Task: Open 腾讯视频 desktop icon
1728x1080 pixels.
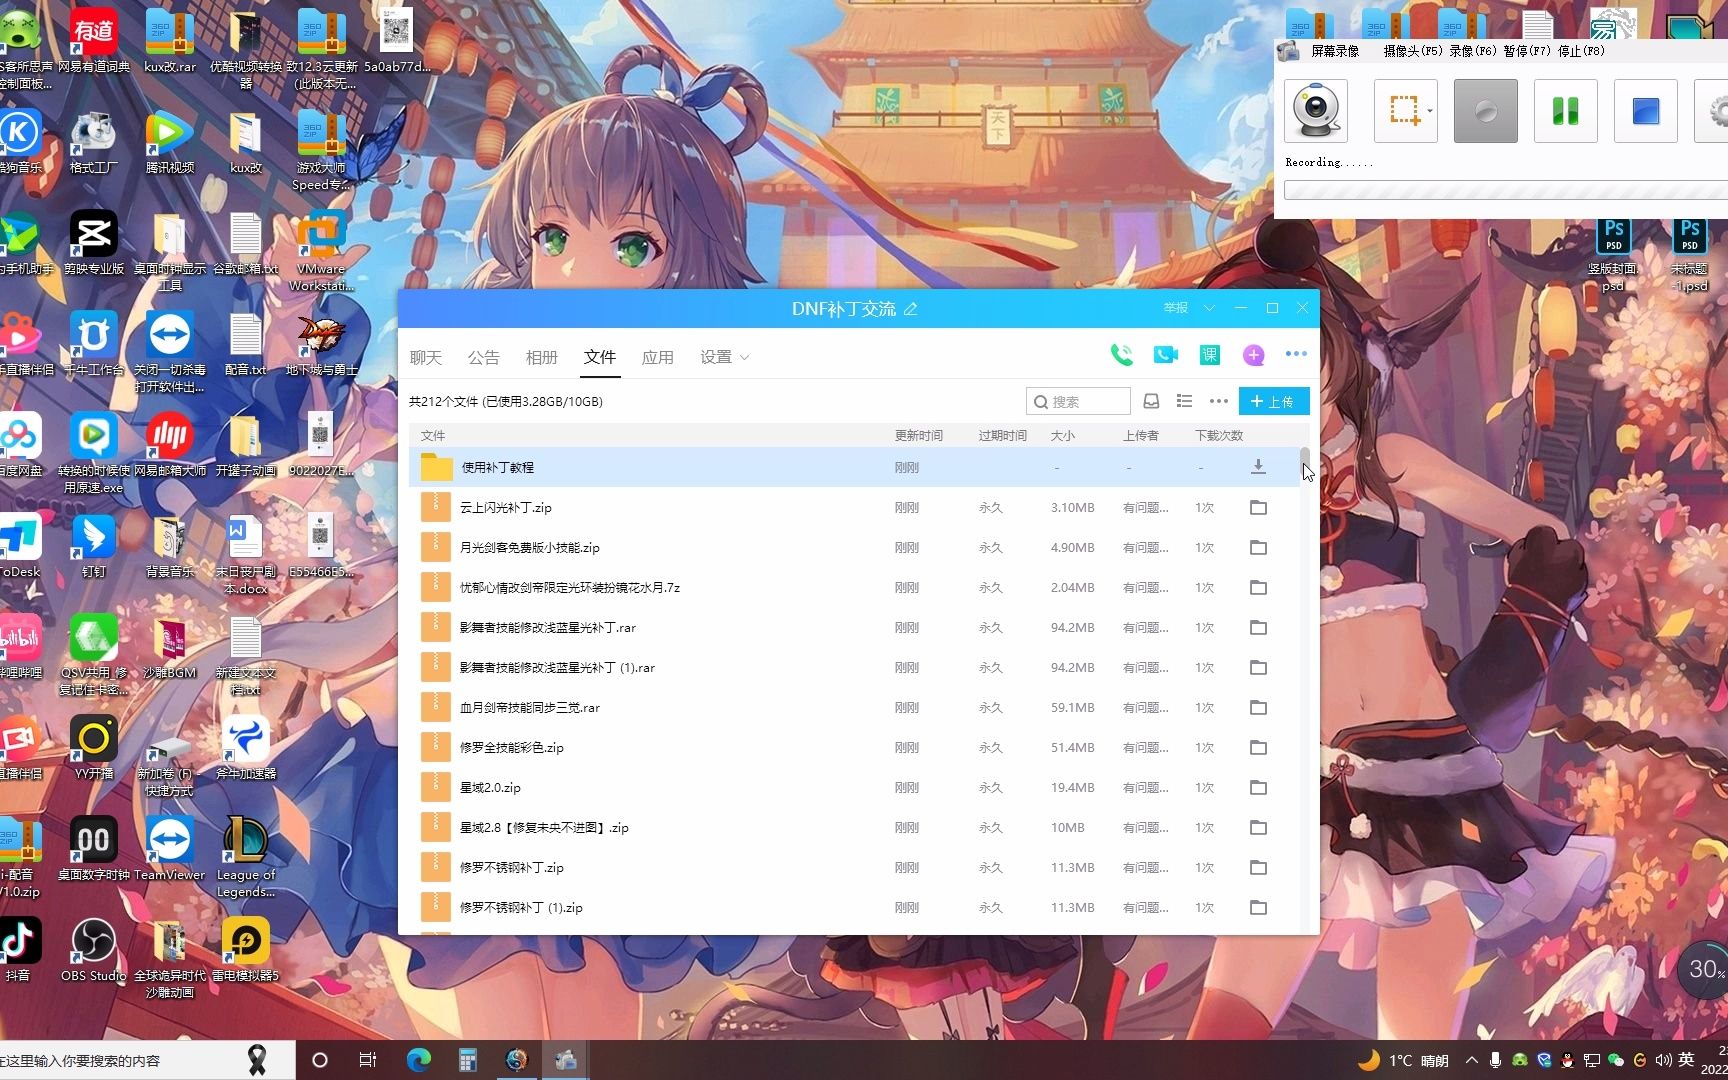Action: pyautogui.click(x=170, y=143)
